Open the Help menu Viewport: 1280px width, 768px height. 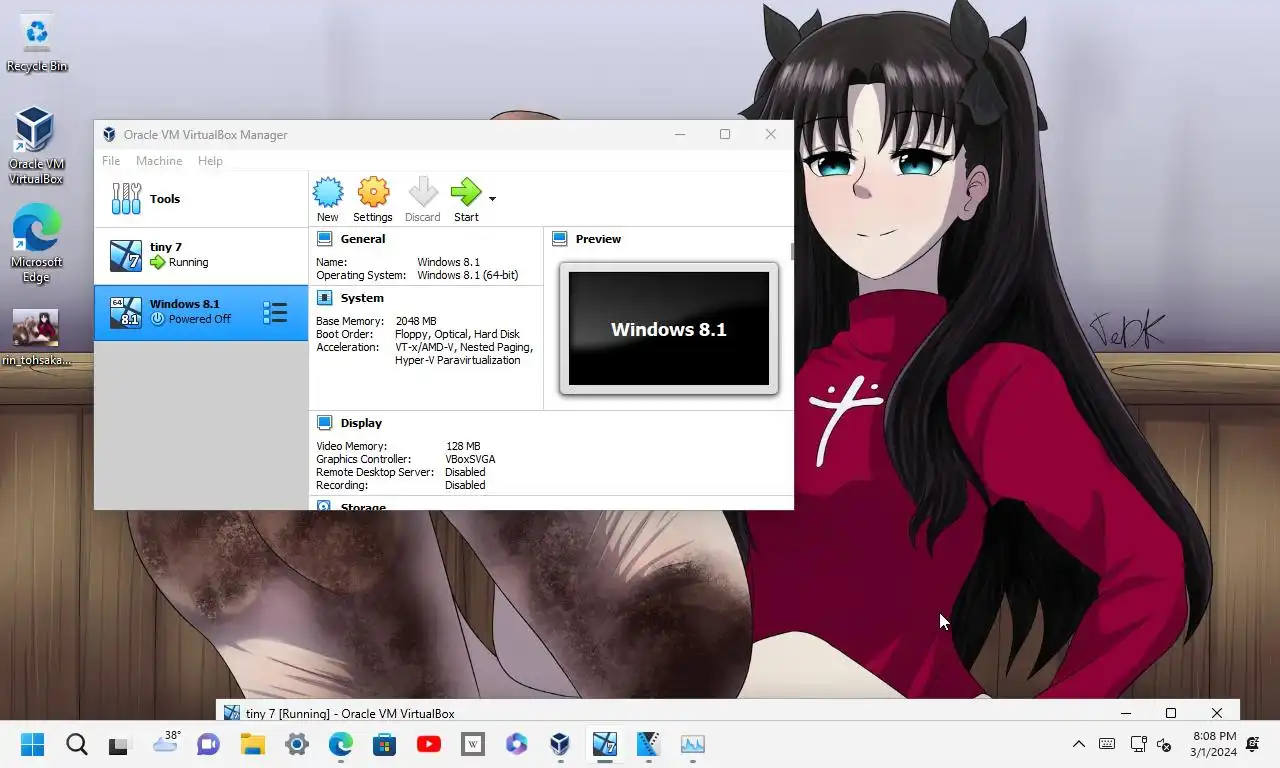[210, 161]
